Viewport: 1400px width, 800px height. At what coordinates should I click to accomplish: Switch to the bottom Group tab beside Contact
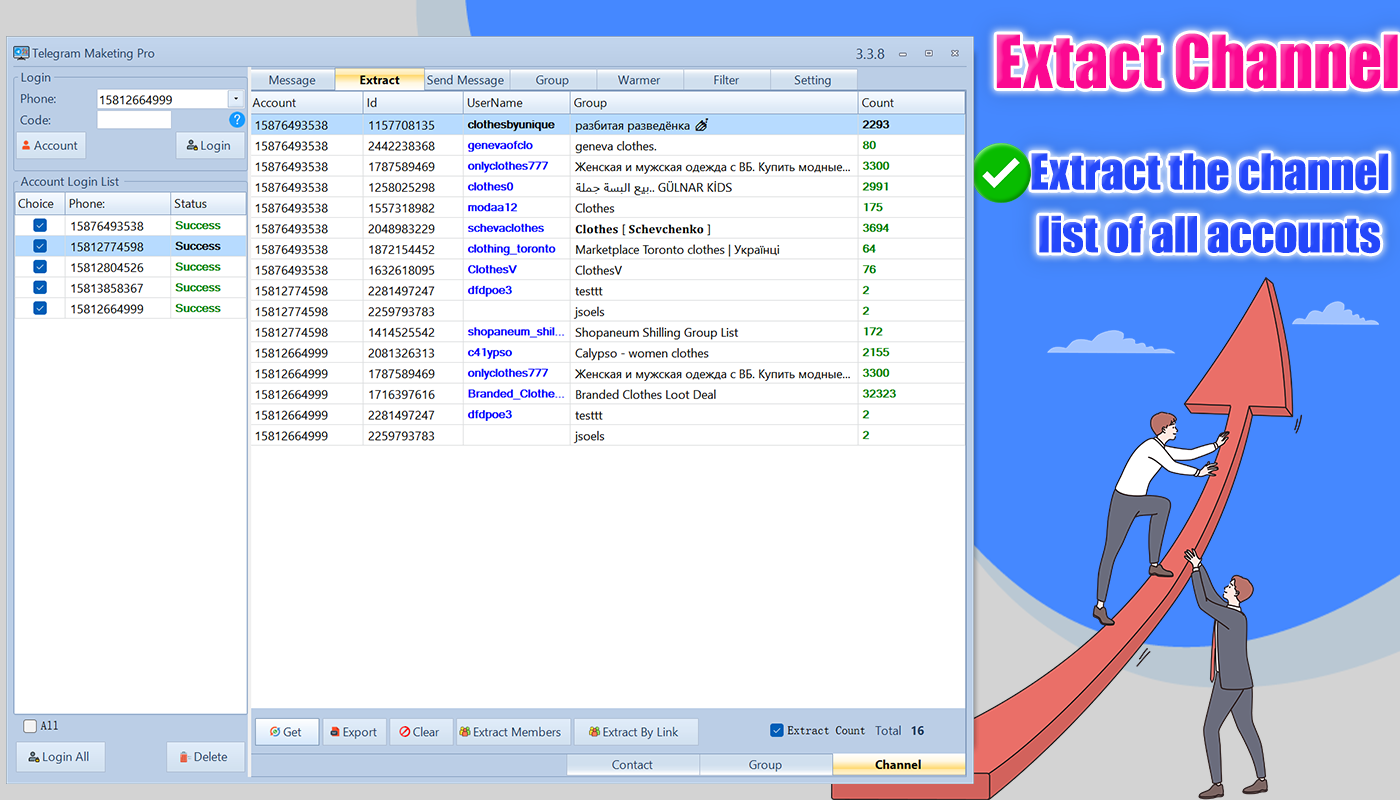pyautogui.click(x=766, y=765)
